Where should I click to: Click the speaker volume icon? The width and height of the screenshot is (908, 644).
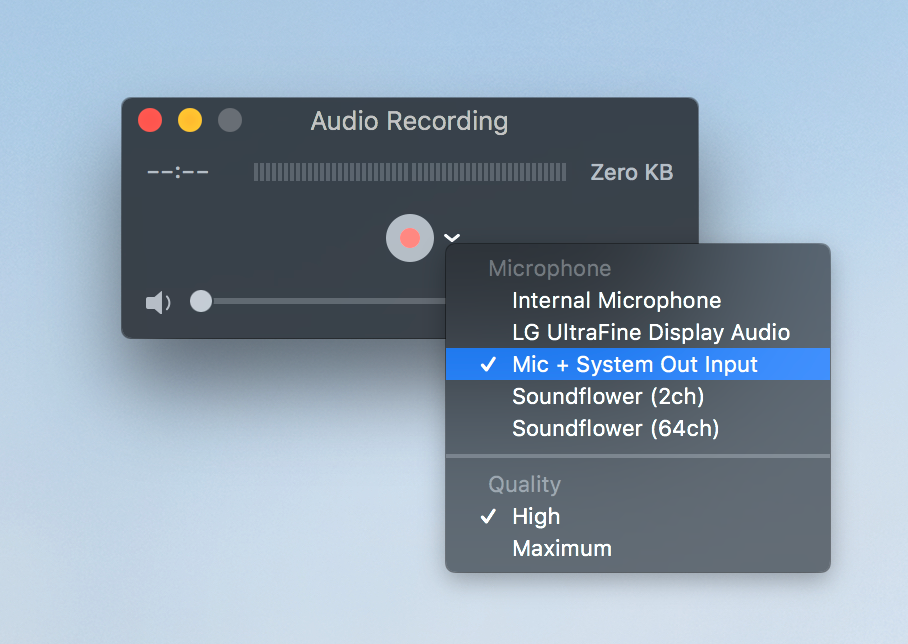coord(158,302)
